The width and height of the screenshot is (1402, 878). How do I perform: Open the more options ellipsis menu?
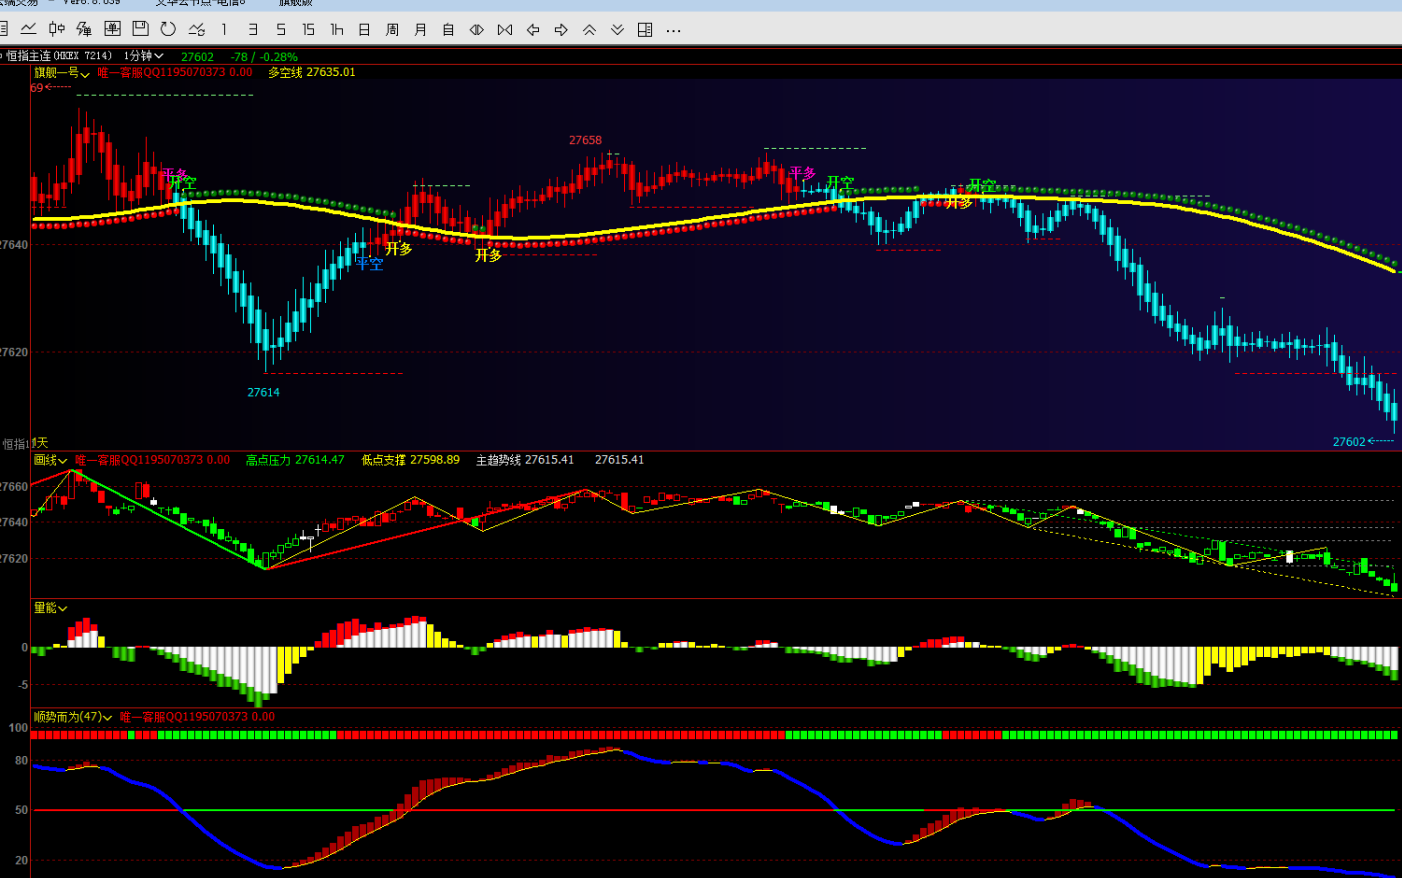click(673, 30)
